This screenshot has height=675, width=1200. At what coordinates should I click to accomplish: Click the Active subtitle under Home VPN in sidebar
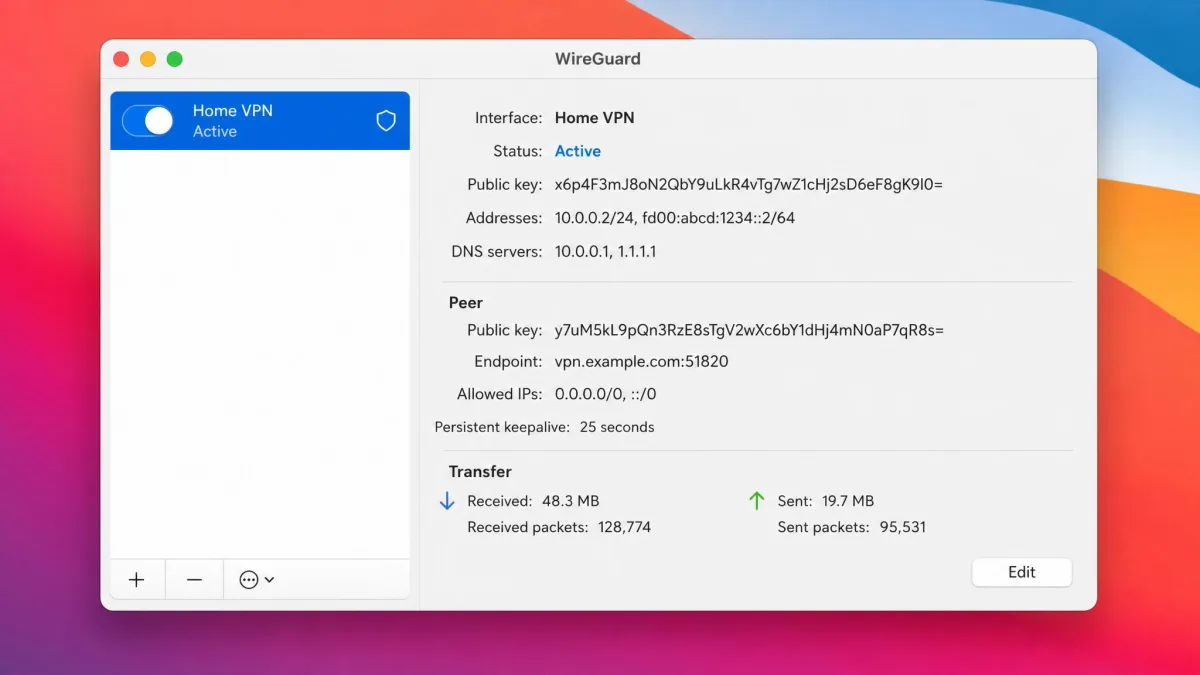pos(215,131)
